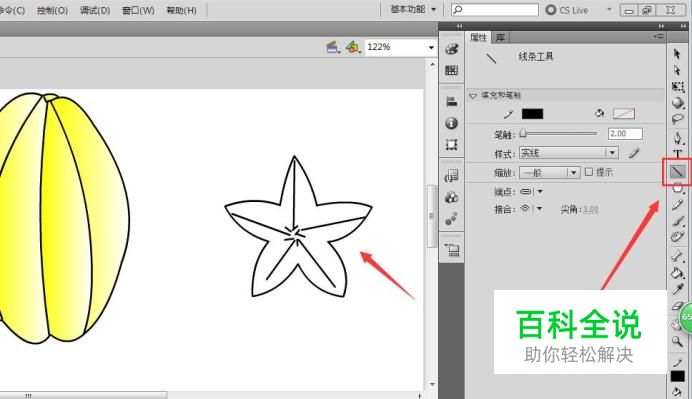Viewport: 692px width, 399px height.
Task: Select the Brush tool
Action: pos(678,221)
